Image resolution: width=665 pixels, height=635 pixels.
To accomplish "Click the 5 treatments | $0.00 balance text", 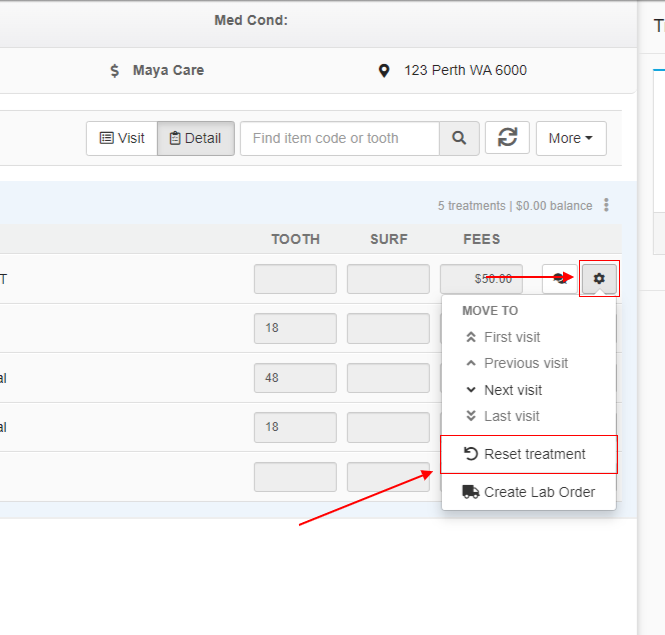I will point(515,206).
